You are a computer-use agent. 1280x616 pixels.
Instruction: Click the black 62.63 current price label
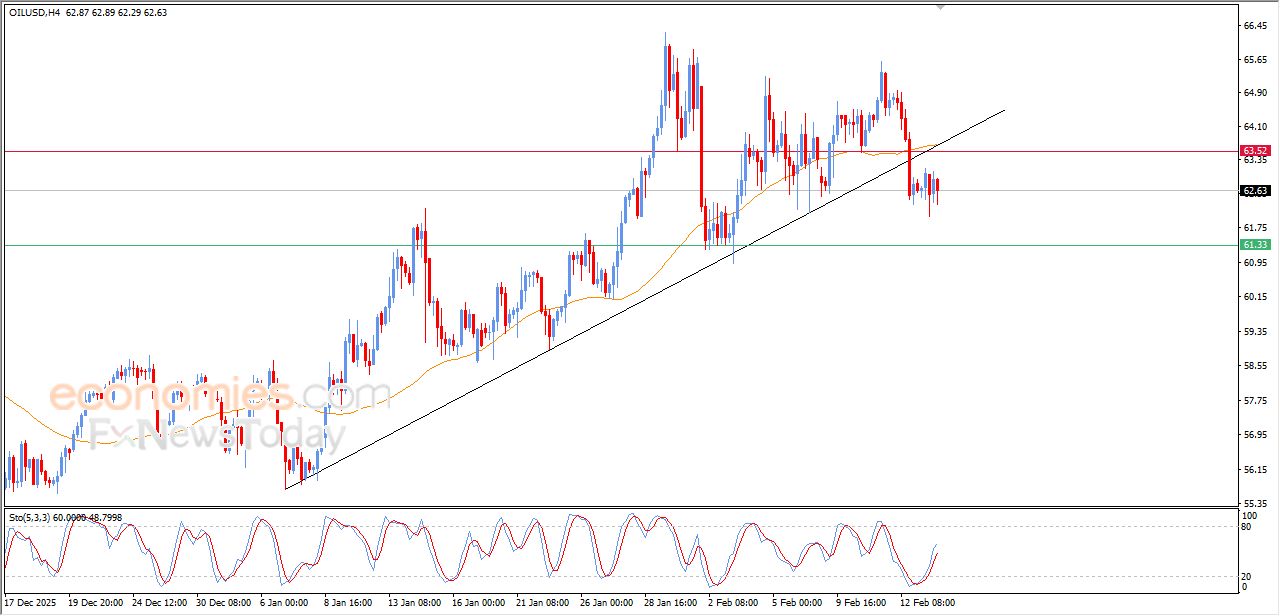[x=1255, y=191]
